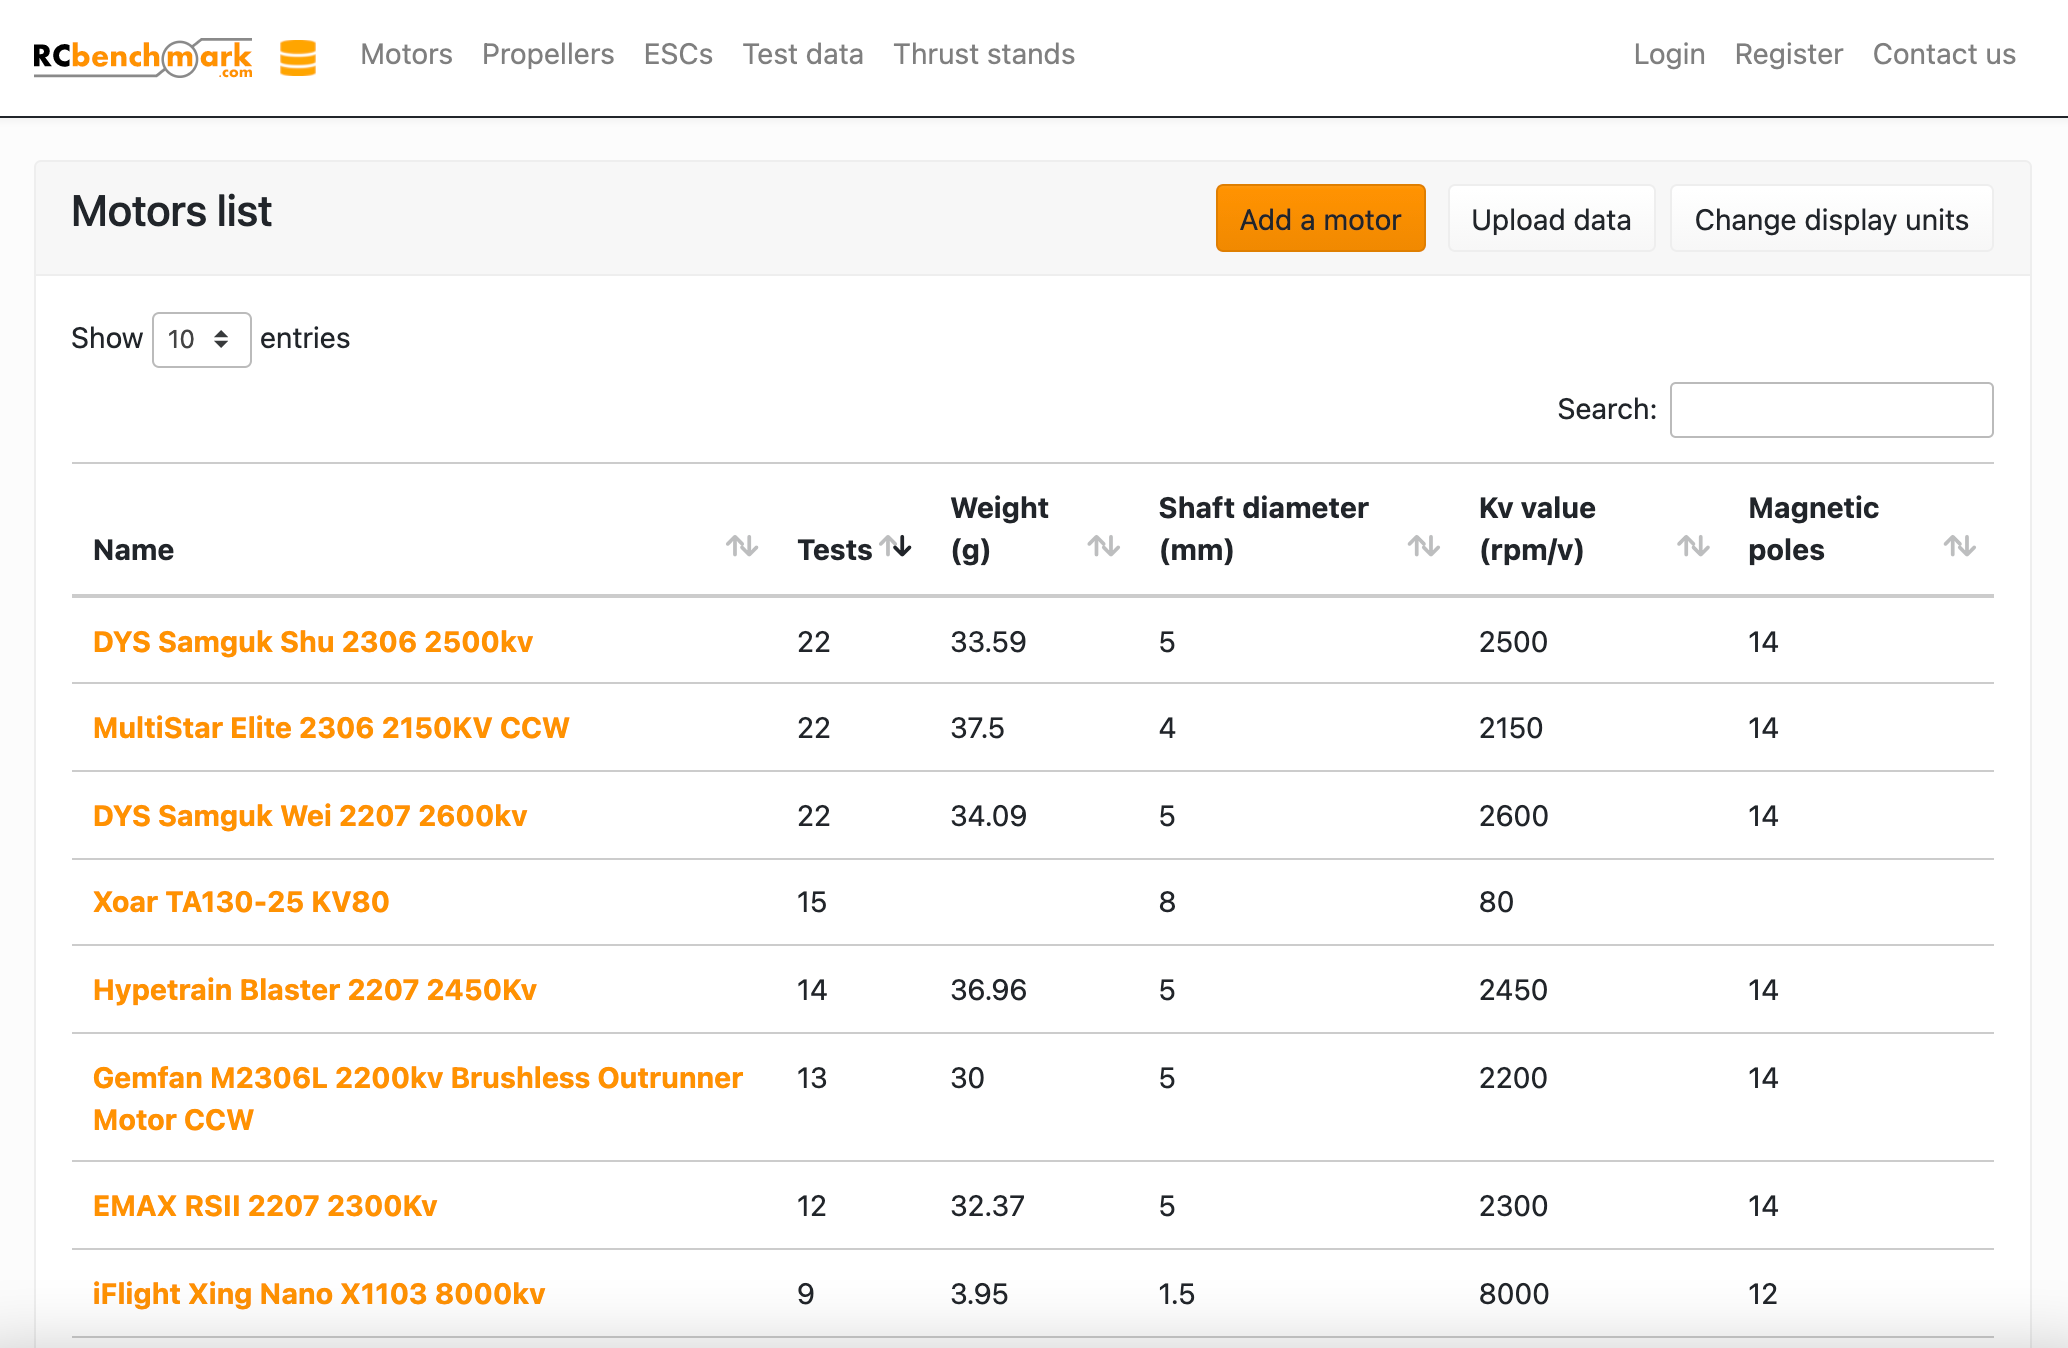This screenshot has height=1348, width=2068.
Task: Click the Magnetic poles sort arrows
Action: click(1958, 548)
